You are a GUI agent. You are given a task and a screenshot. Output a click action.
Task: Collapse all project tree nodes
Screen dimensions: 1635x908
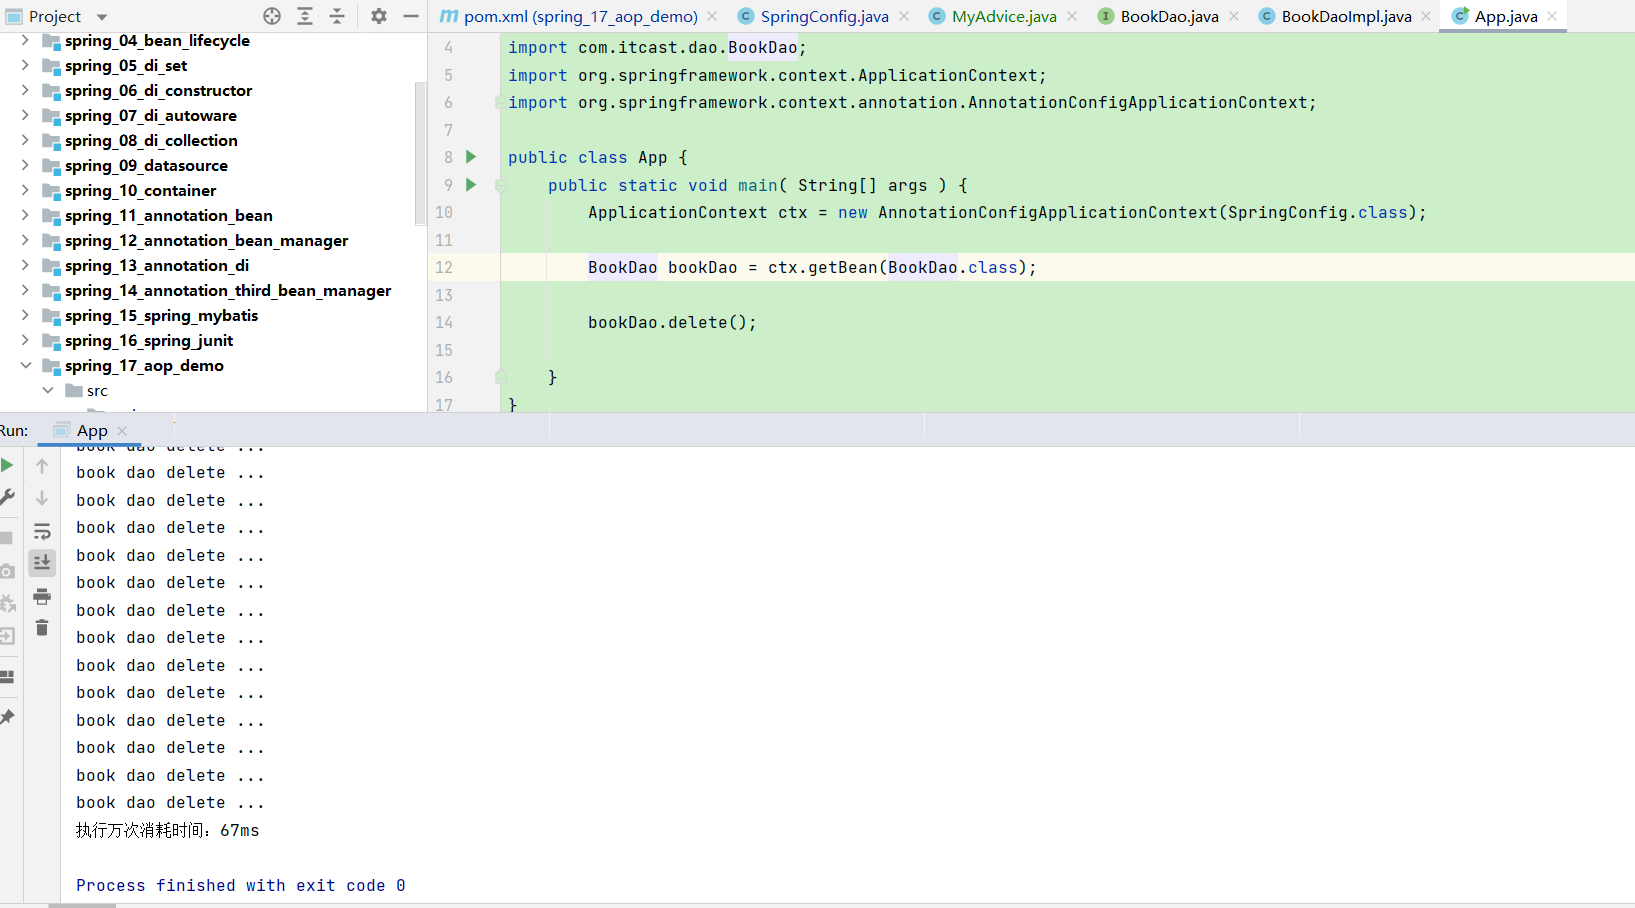pos(337,16)
